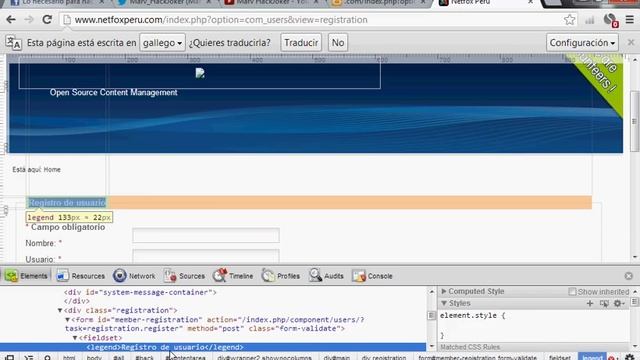Collapse the form member-registration node
This screenshot has width=640, height=360.
pyautogui.click(x=68, y=320)
